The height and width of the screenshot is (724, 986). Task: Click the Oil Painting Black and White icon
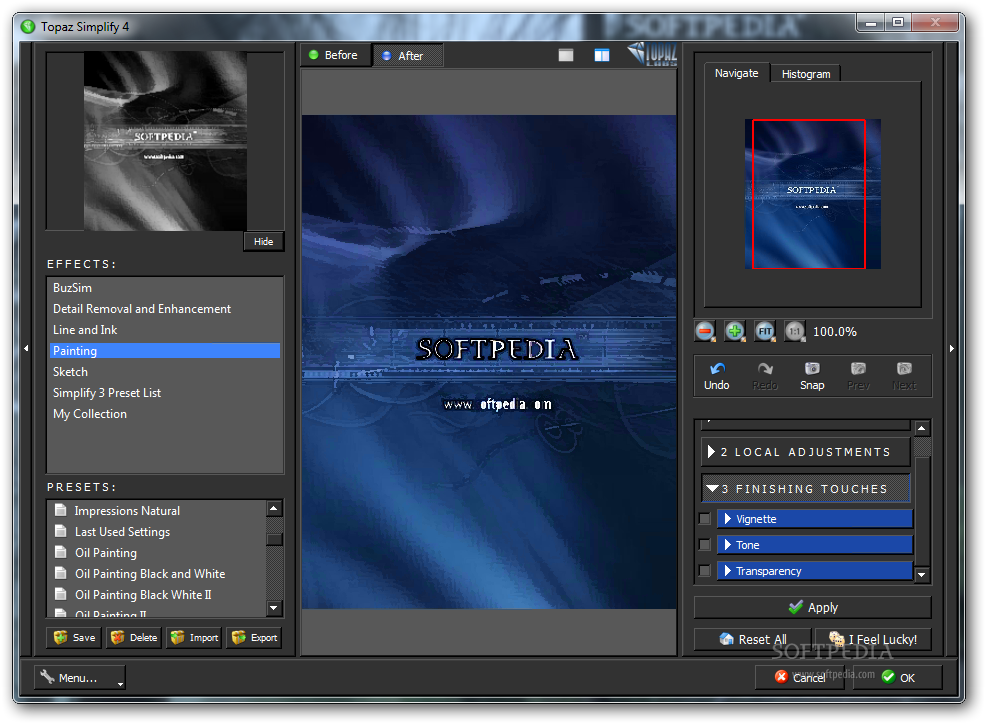[x=60, y=572]
